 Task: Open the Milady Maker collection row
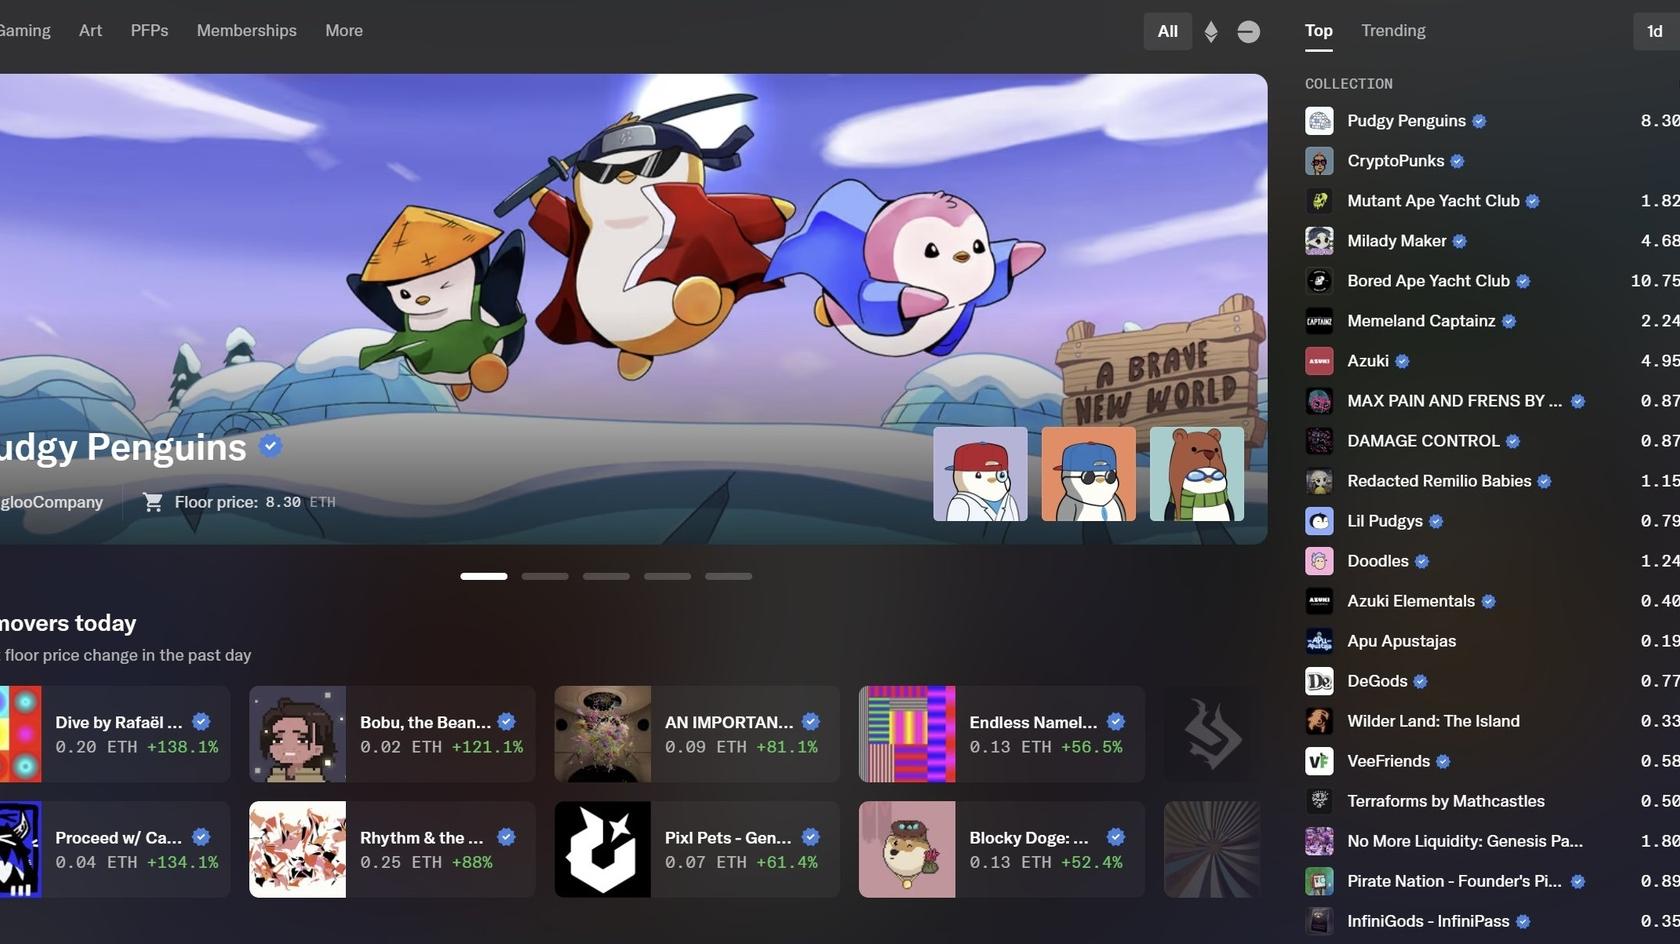[1492, 241]
